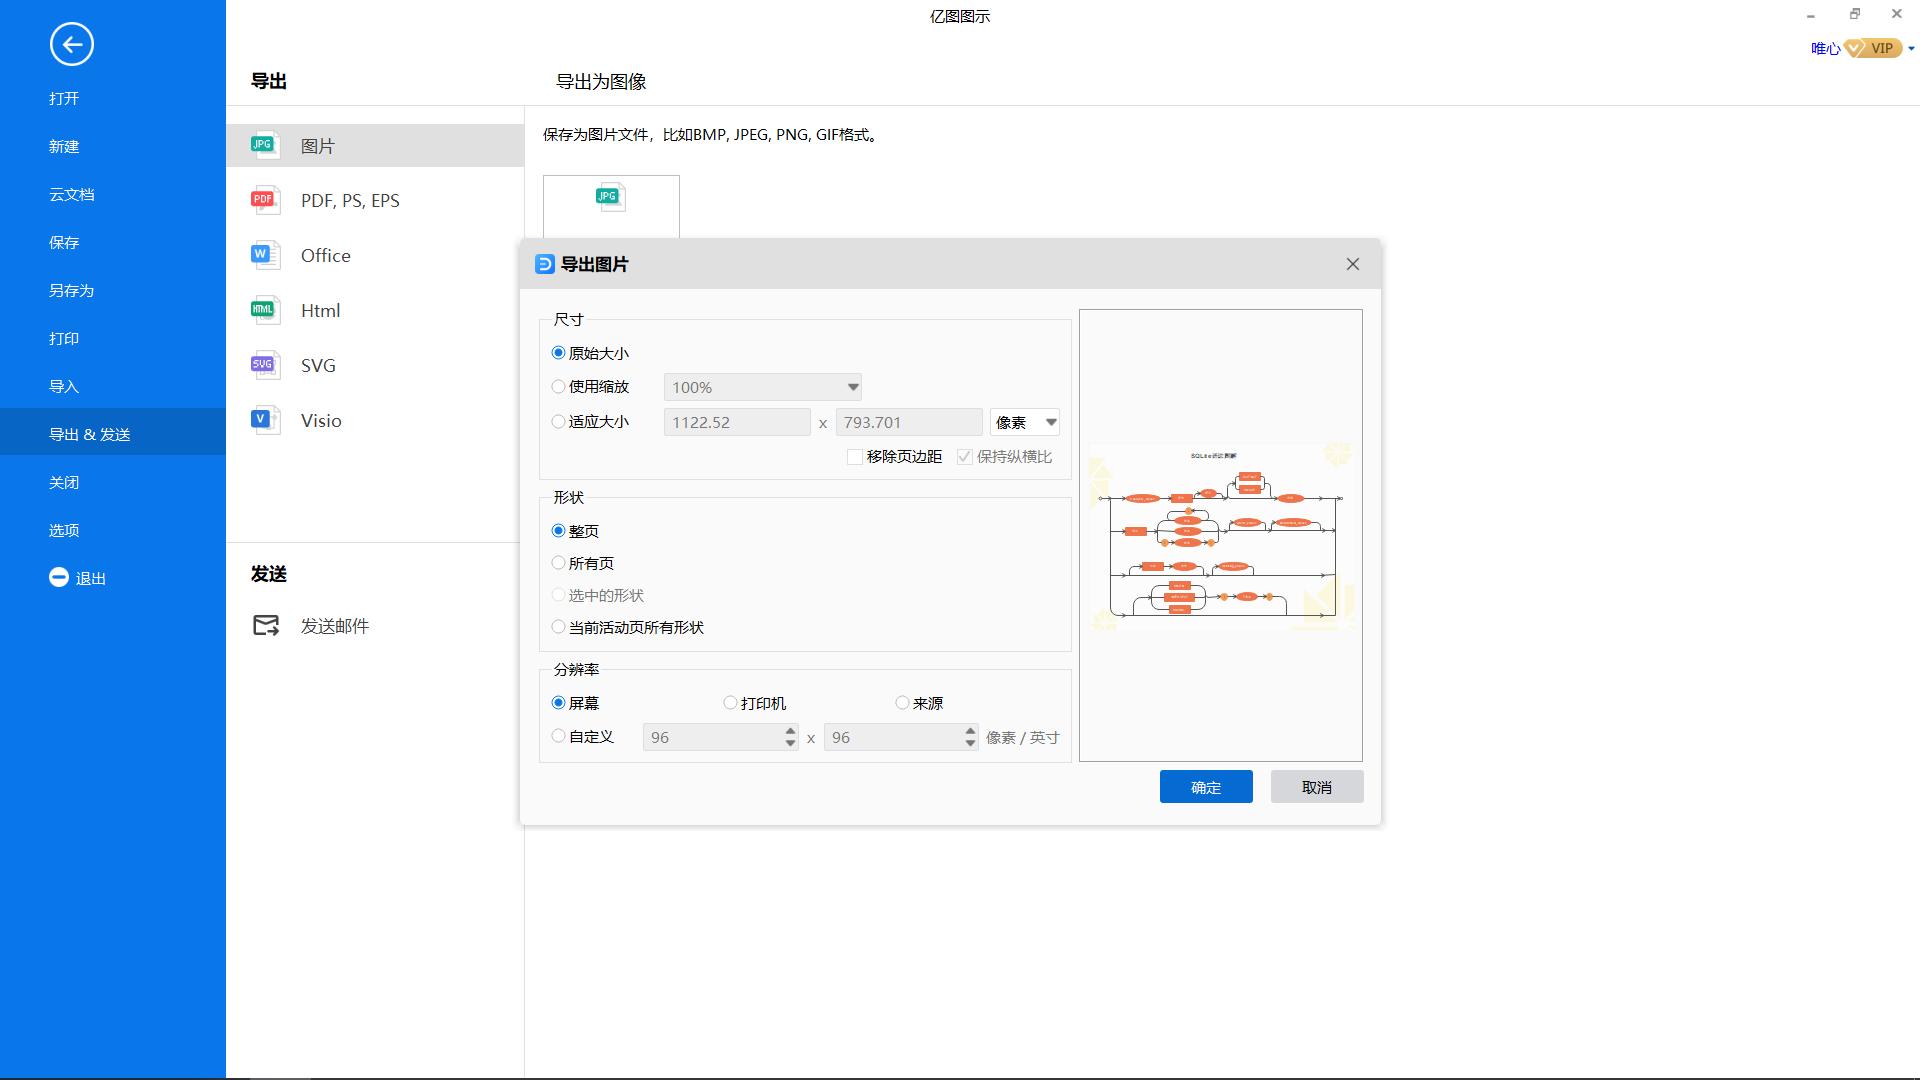Expand the VIP account dropdown arrow
Screen dimensions: 1920x1080
[1910, 47]
